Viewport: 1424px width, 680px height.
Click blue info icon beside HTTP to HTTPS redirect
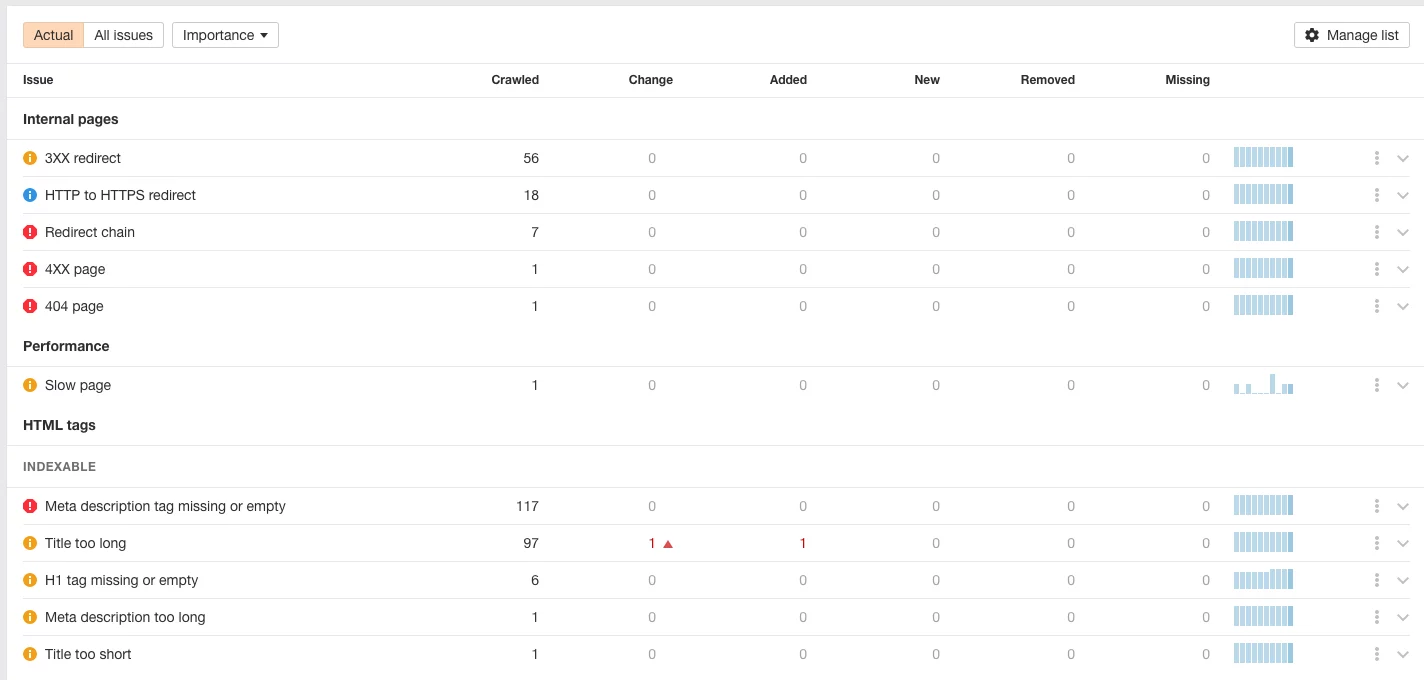click(x=30, y=195)
